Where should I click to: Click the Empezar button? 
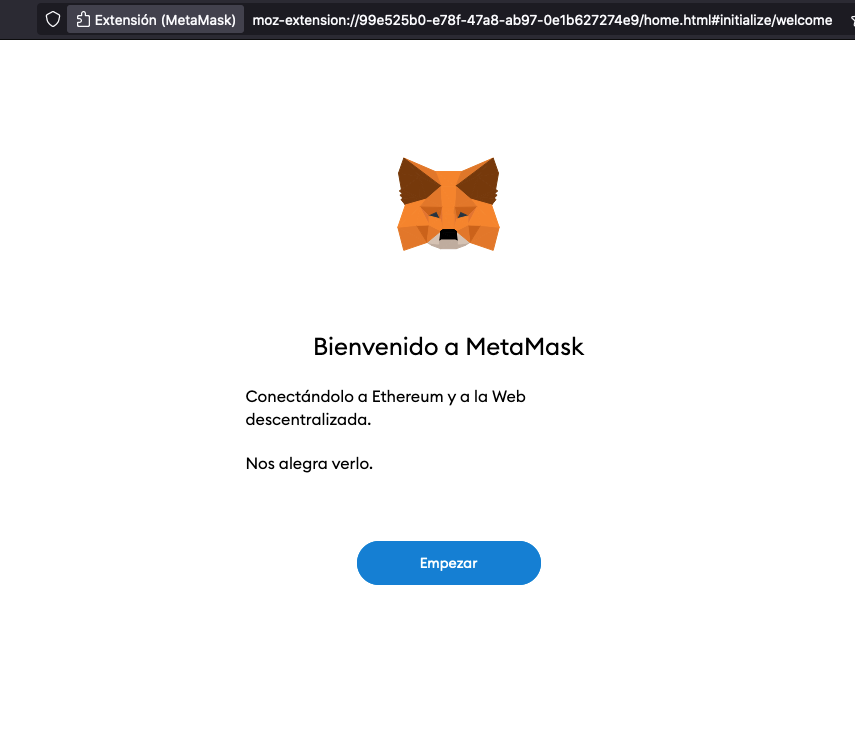(448, 563)
